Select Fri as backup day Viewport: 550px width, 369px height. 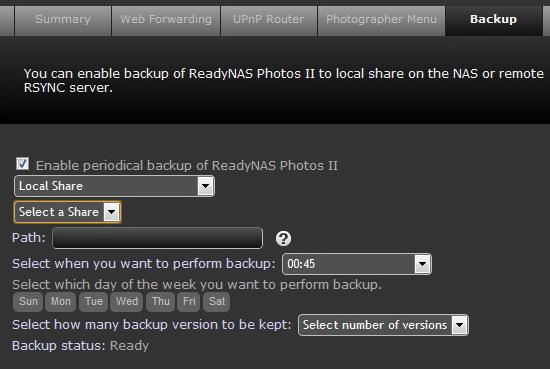tap(189, 302)
